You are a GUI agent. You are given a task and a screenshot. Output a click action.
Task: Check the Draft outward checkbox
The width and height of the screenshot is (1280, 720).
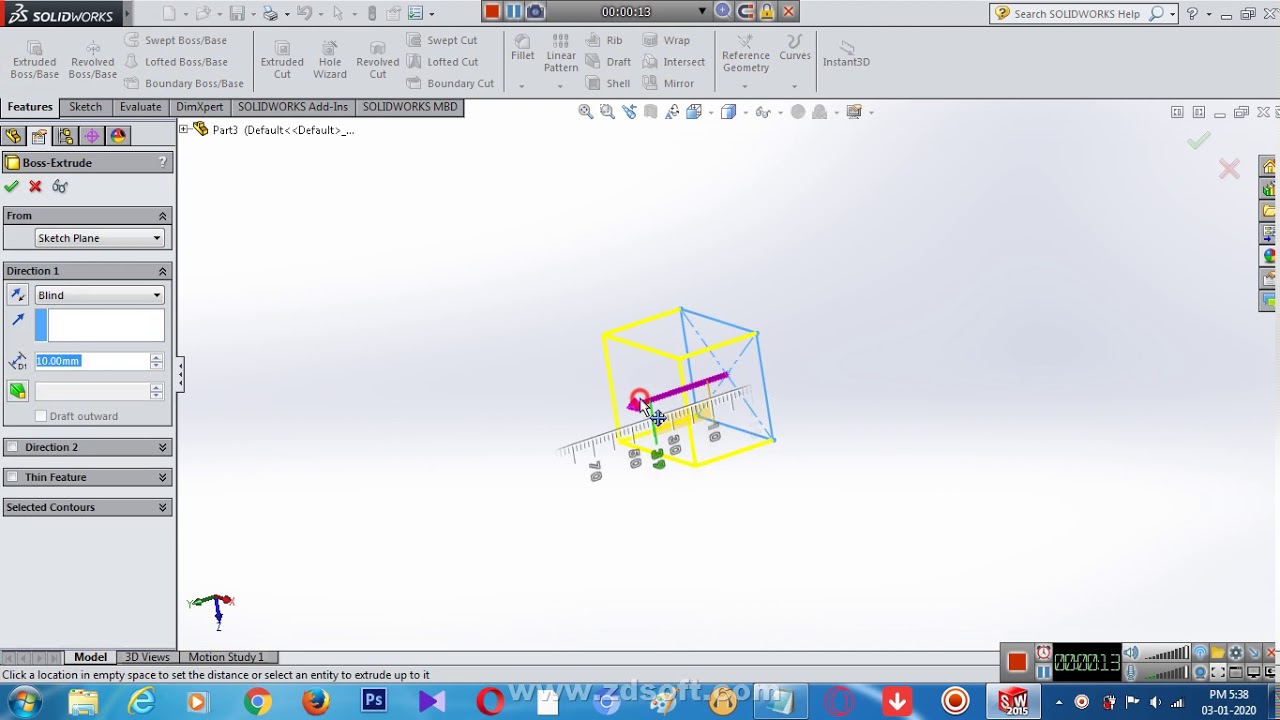click(x=41, y=416)
